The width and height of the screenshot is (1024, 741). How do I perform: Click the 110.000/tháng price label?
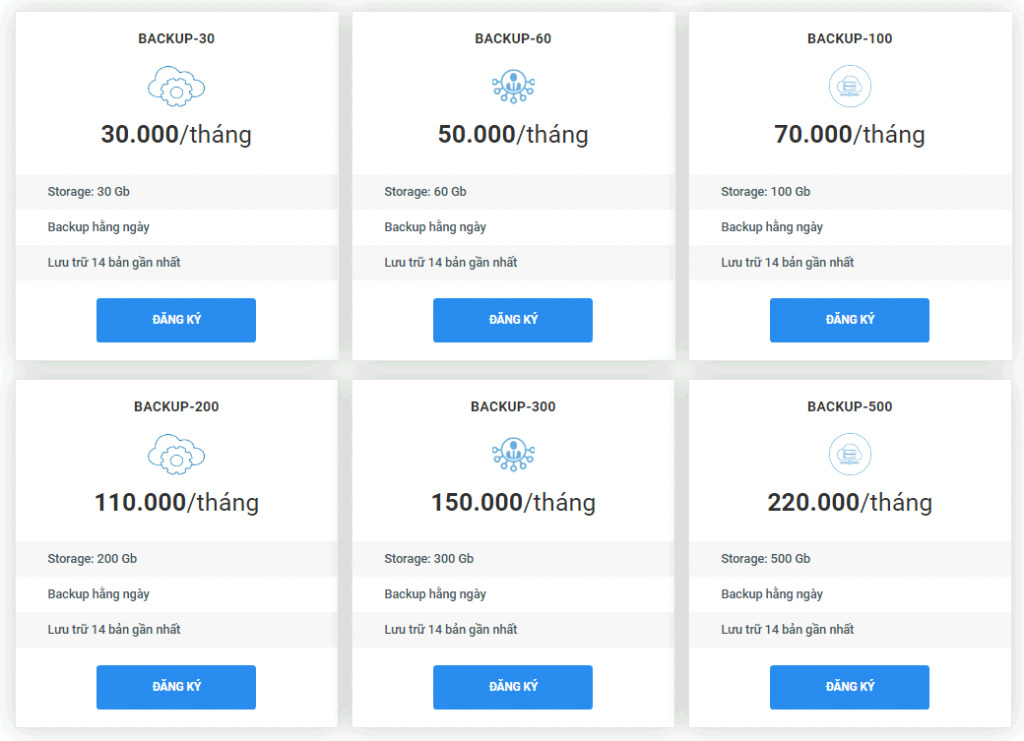(176, 502)
